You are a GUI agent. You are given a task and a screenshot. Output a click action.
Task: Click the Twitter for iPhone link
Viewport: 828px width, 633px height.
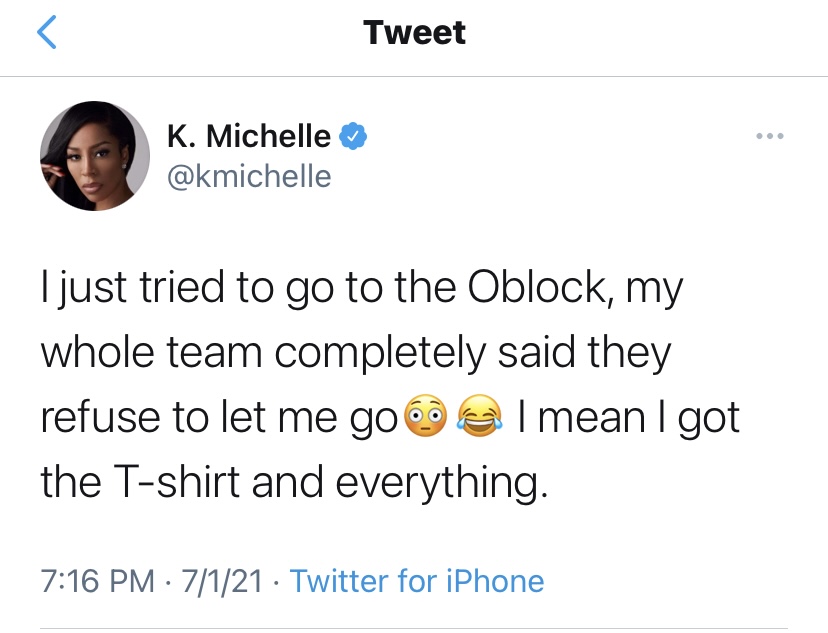417,581
